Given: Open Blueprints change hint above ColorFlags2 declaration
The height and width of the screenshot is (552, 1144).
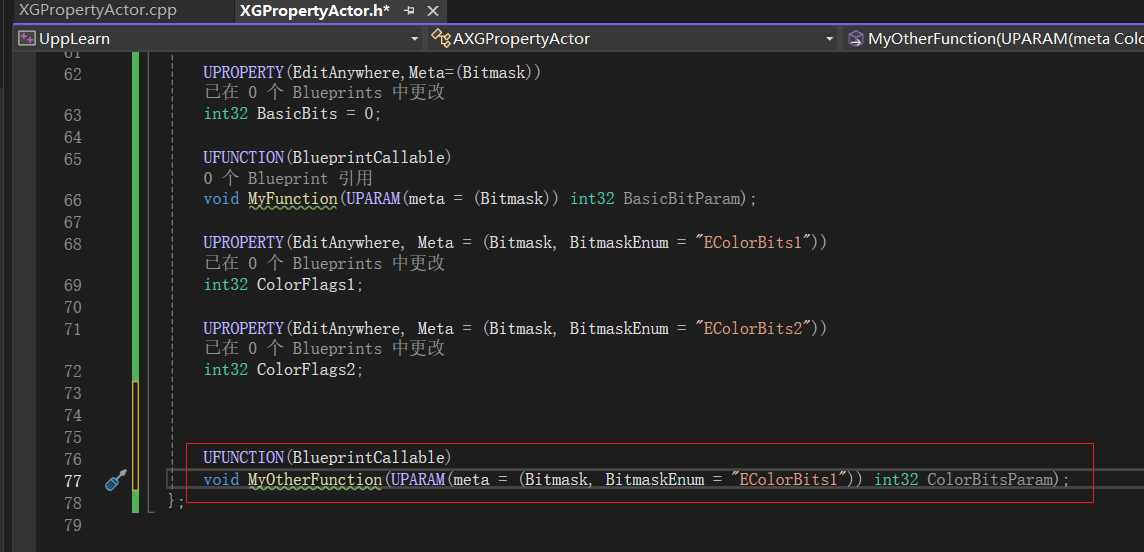Looking at the screenshot, I should [x=324, y=349].
